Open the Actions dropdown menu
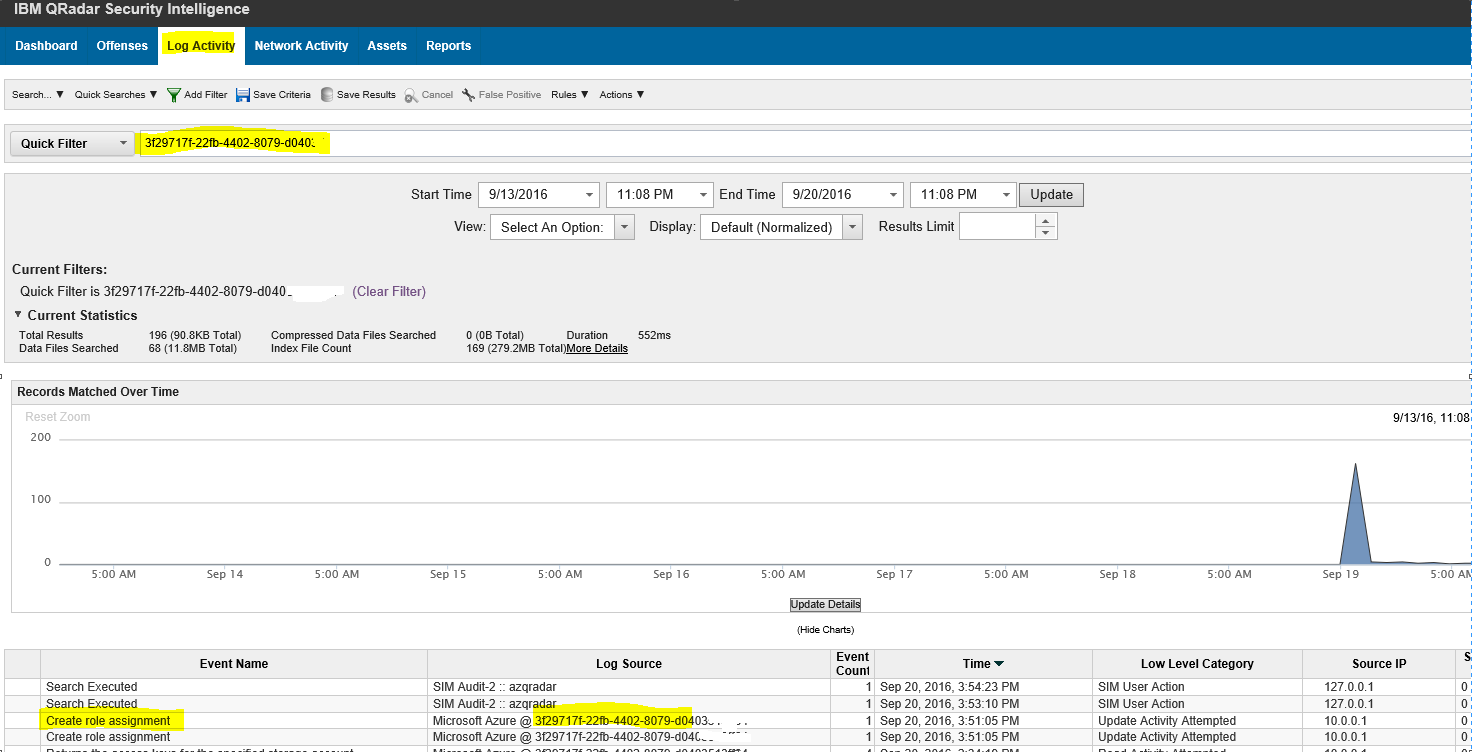1472x752 pixels. pyautogui.click(x=622, y=95)
